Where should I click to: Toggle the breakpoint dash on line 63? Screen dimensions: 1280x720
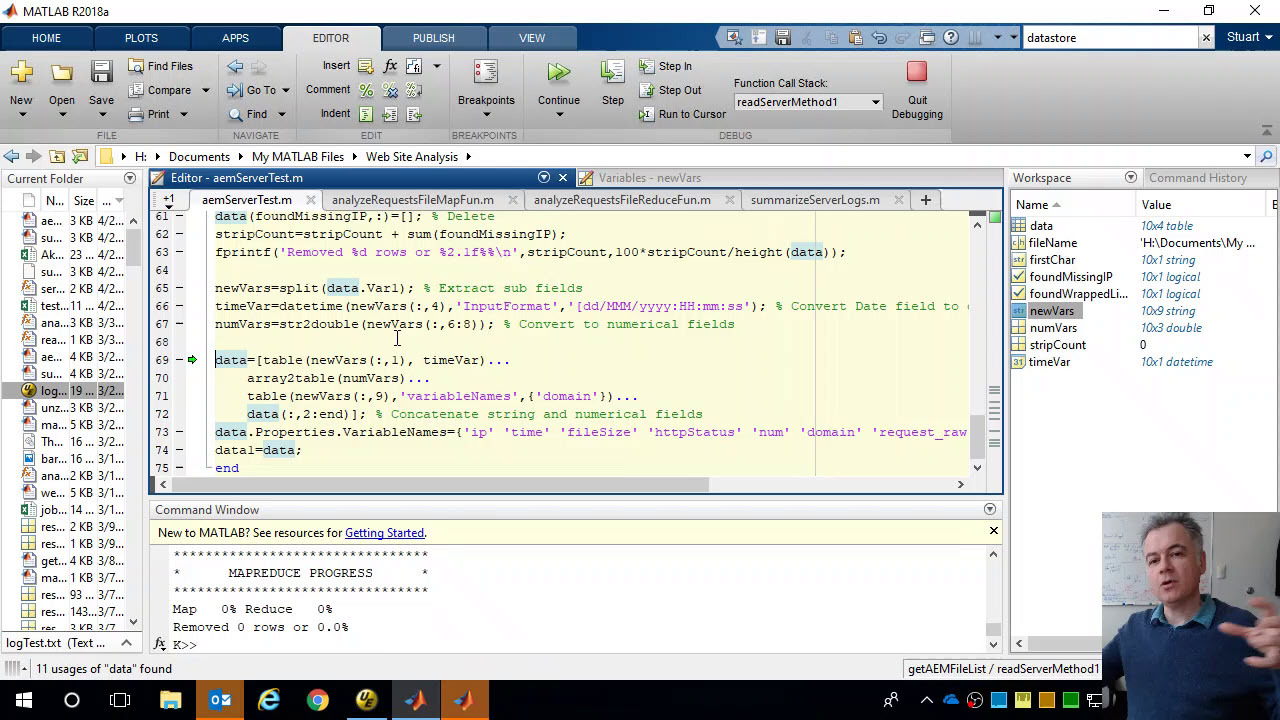coord(179,252)
